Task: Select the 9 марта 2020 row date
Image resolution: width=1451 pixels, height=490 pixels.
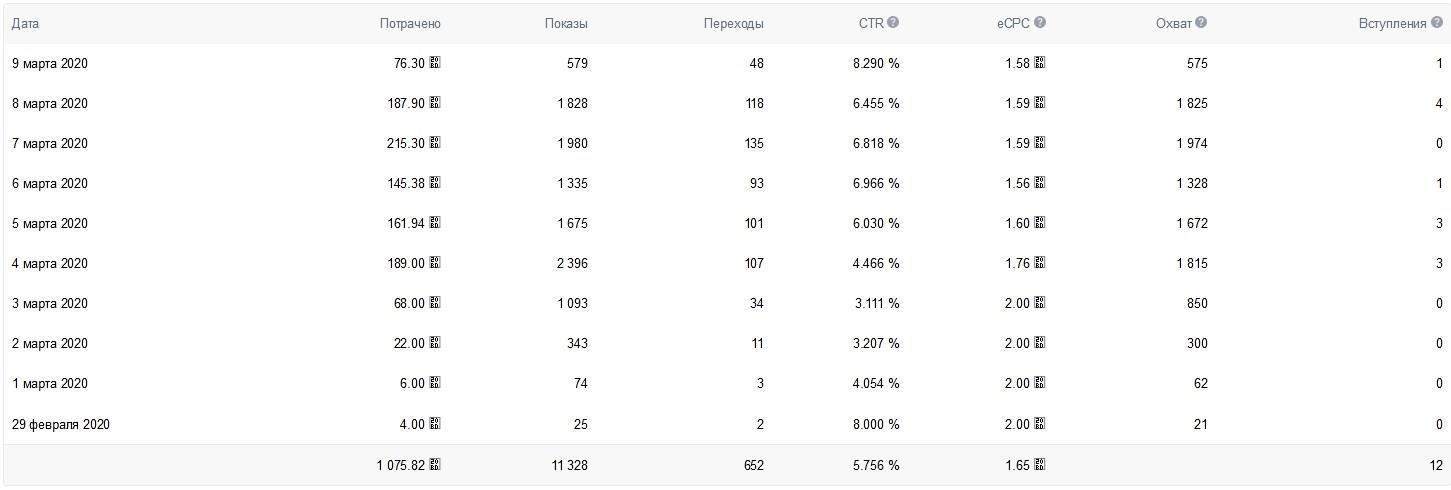Action: [x=50, y=63]
